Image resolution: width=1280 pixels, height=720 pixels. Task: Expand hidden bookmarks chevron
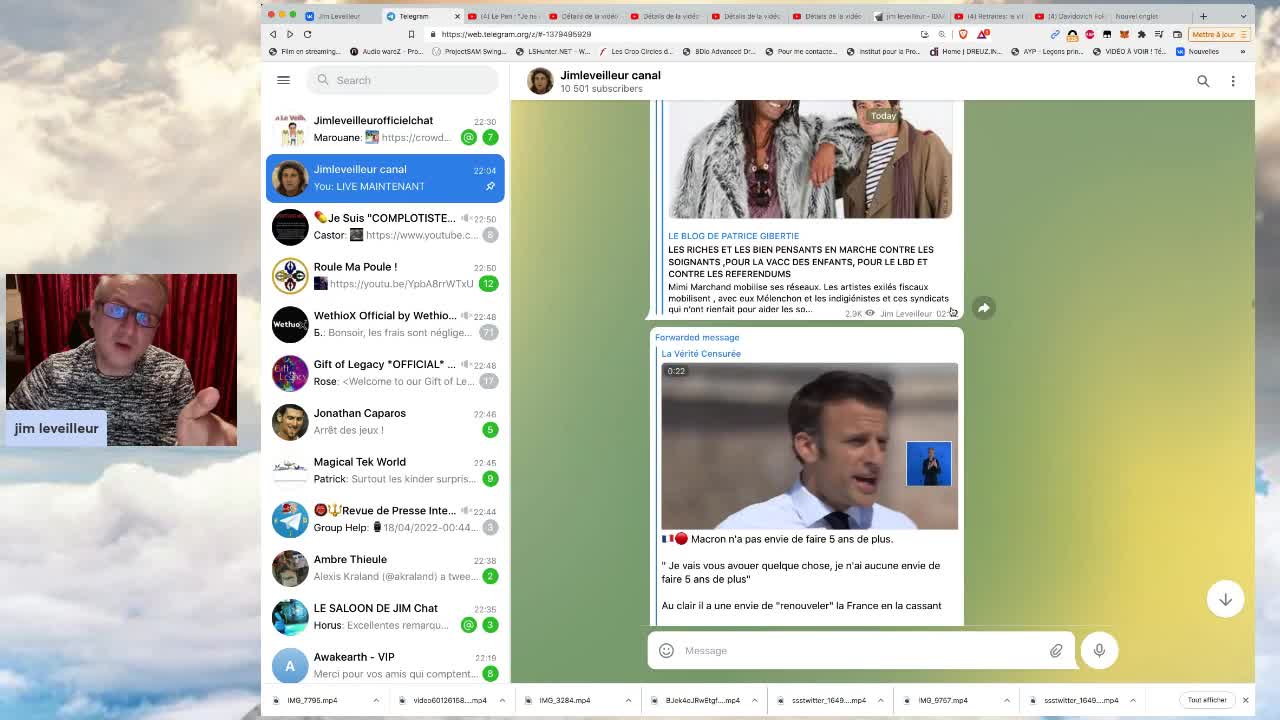click(1243, 51)
